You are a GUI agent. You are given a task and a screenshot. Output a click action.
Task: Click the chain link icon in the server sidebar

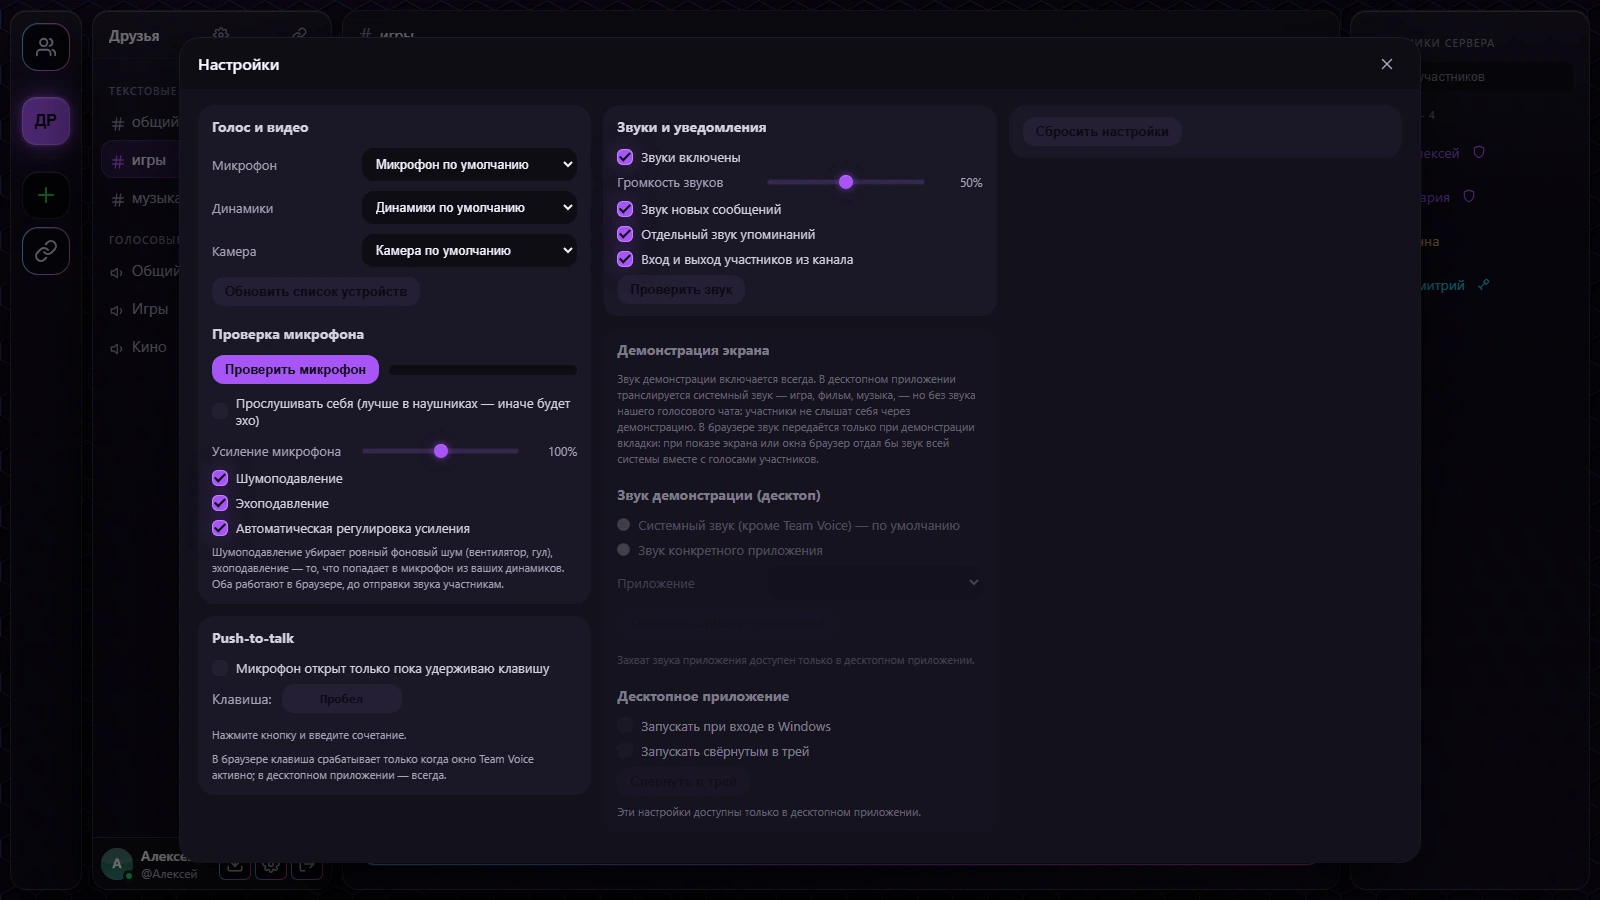[x=46, y=251]
